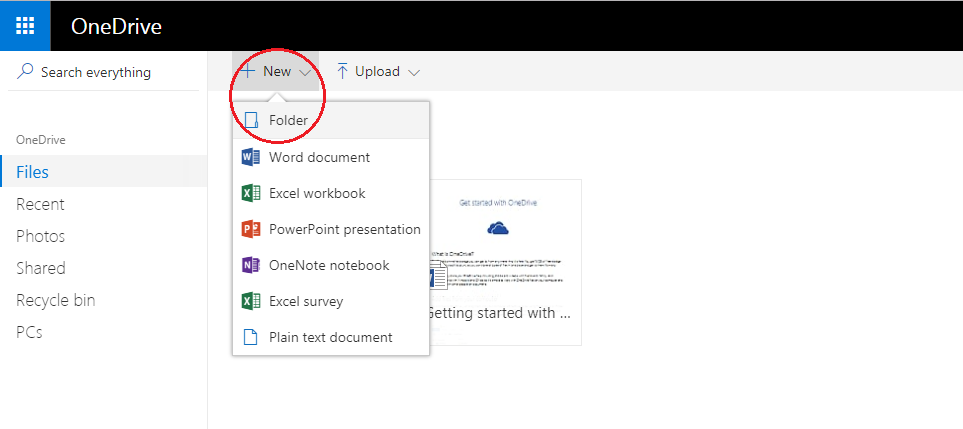Click the Word icon in menu
The width and height of the screenshot is (963, 429).
pos(251,157)
